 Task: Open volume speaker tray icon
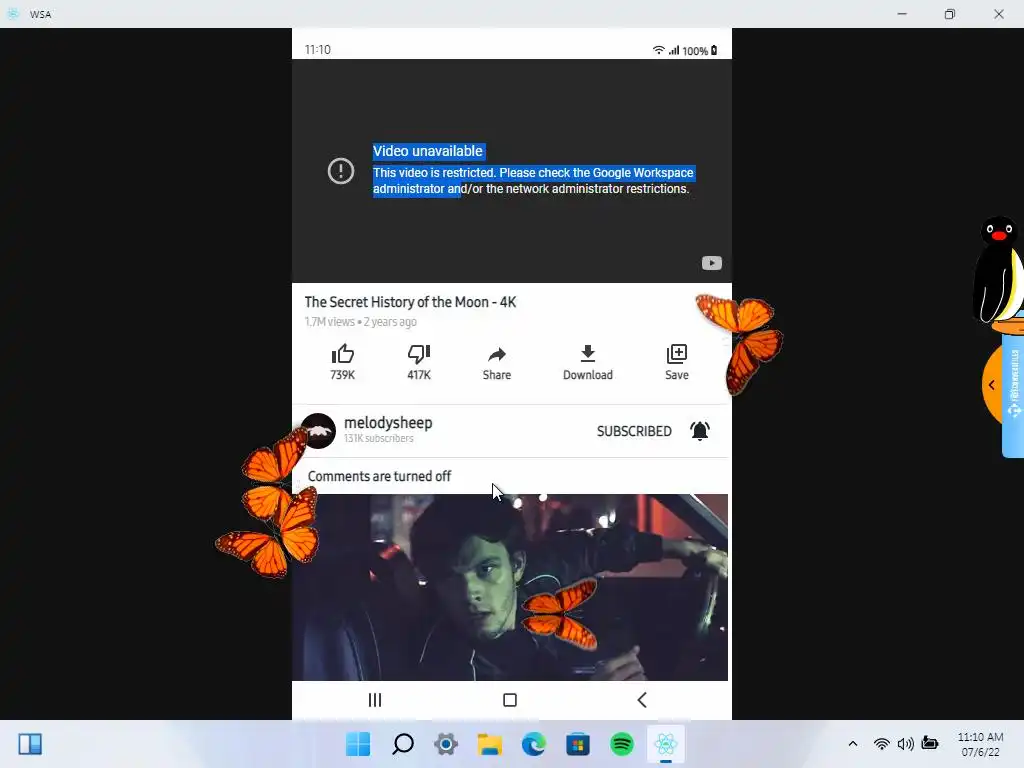coord(905,744)
